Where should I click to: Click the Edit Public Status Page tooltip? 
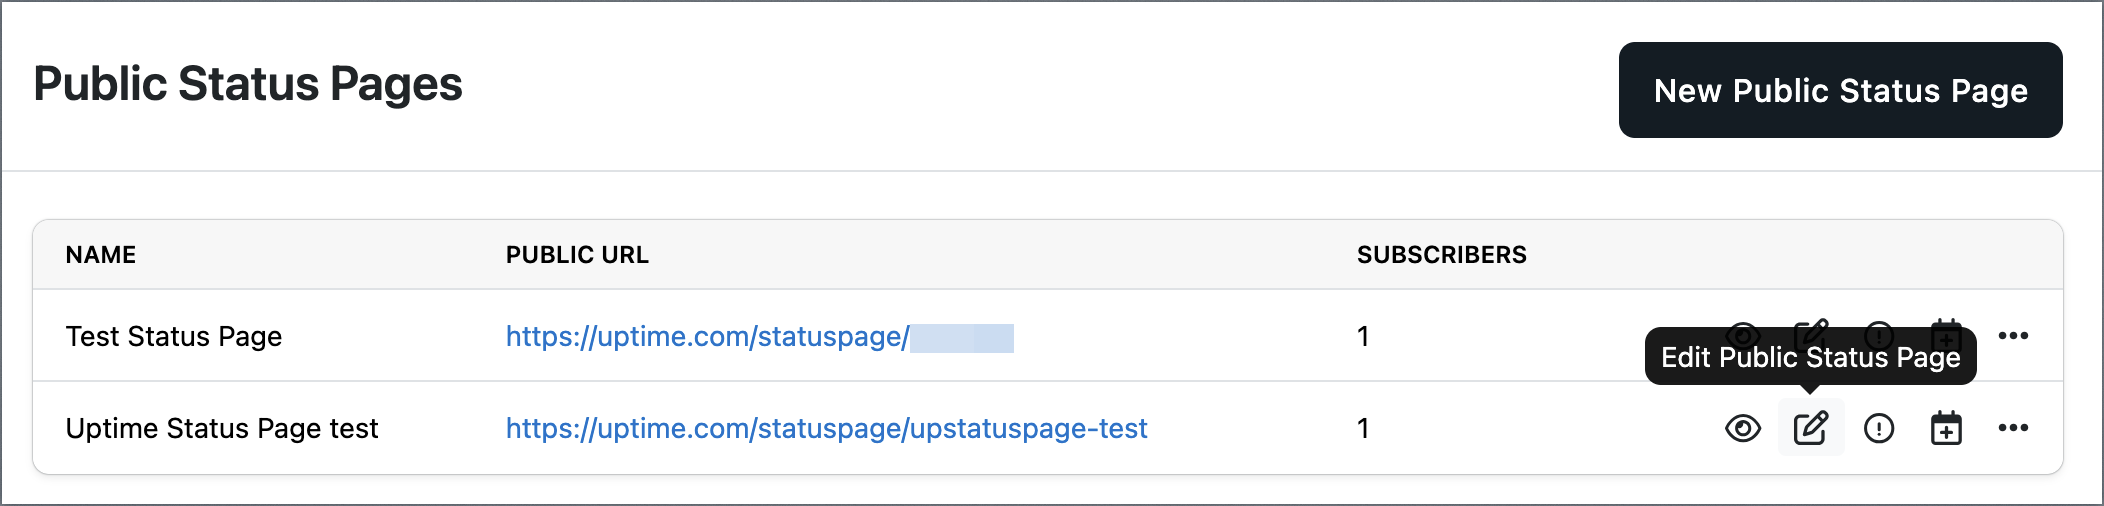tap(1810, 357)
